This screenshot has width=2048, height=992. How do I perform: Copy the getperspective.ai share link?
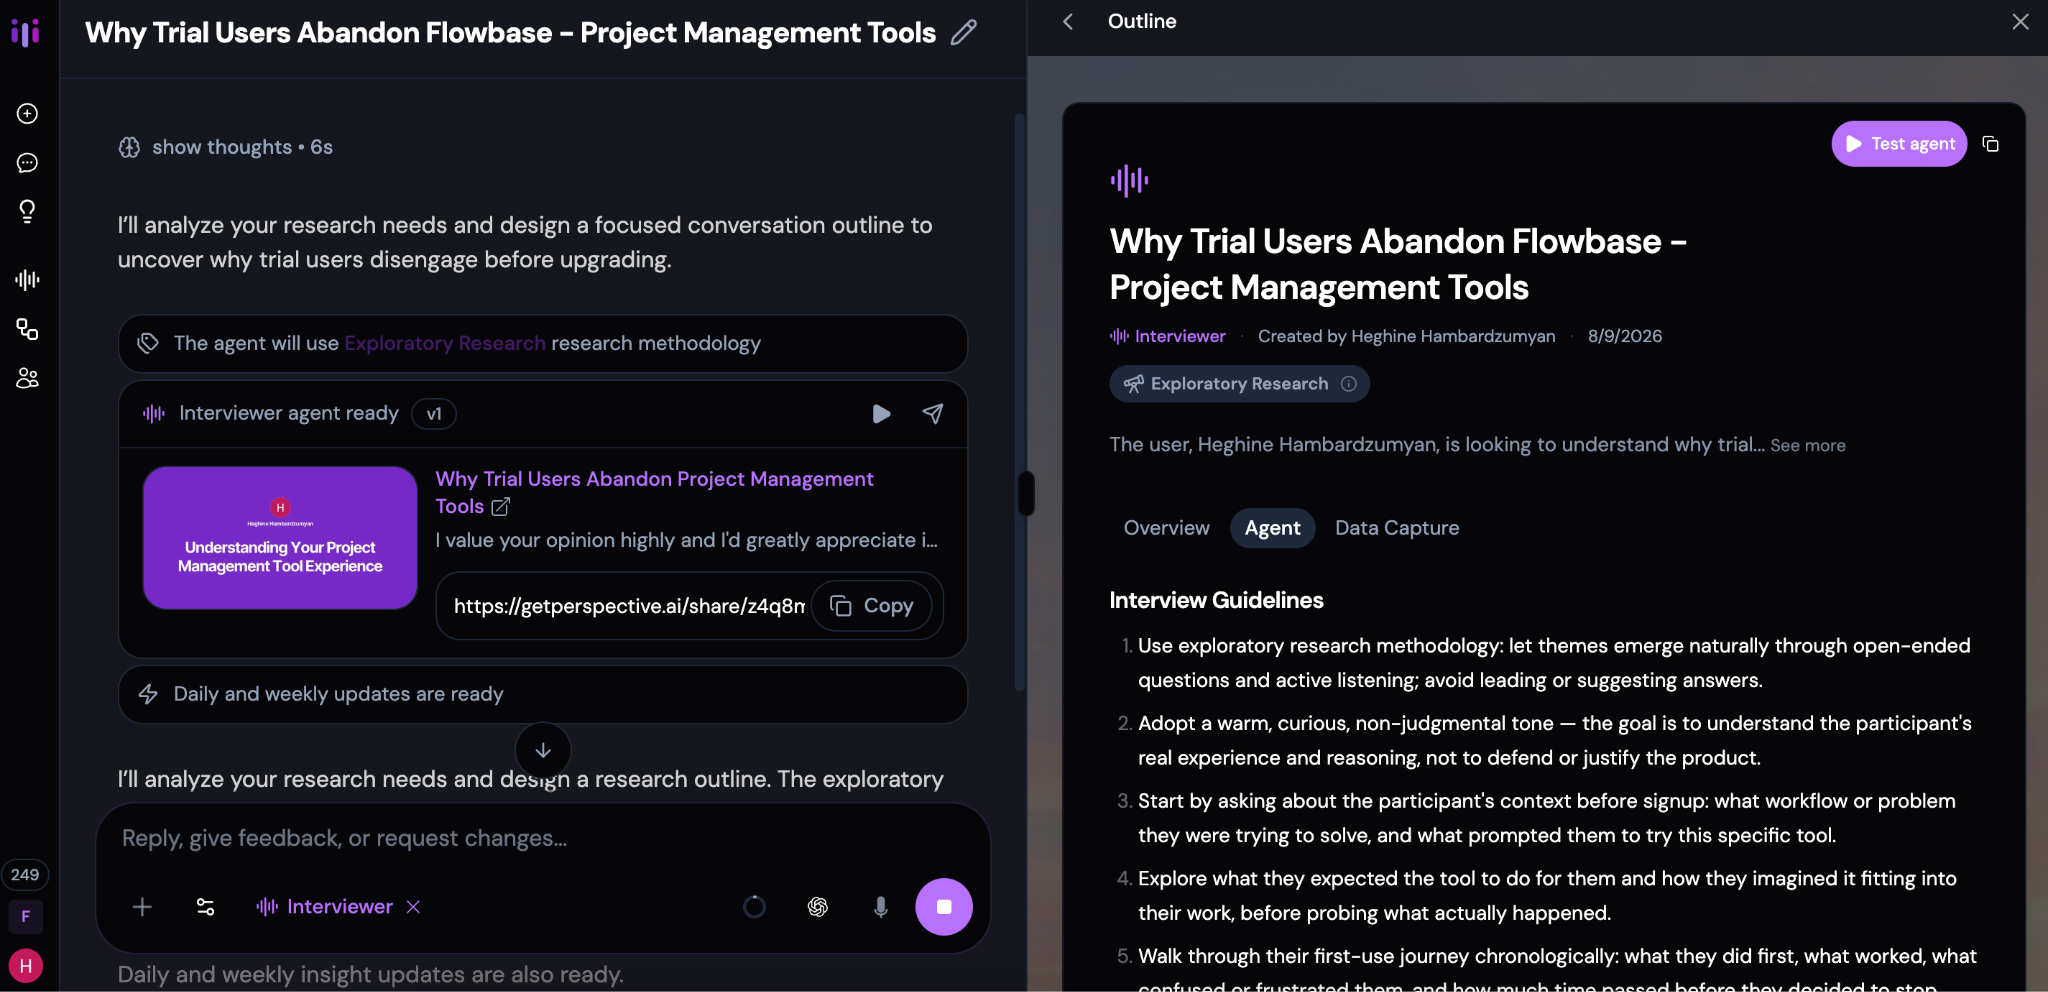click(872, 606)
